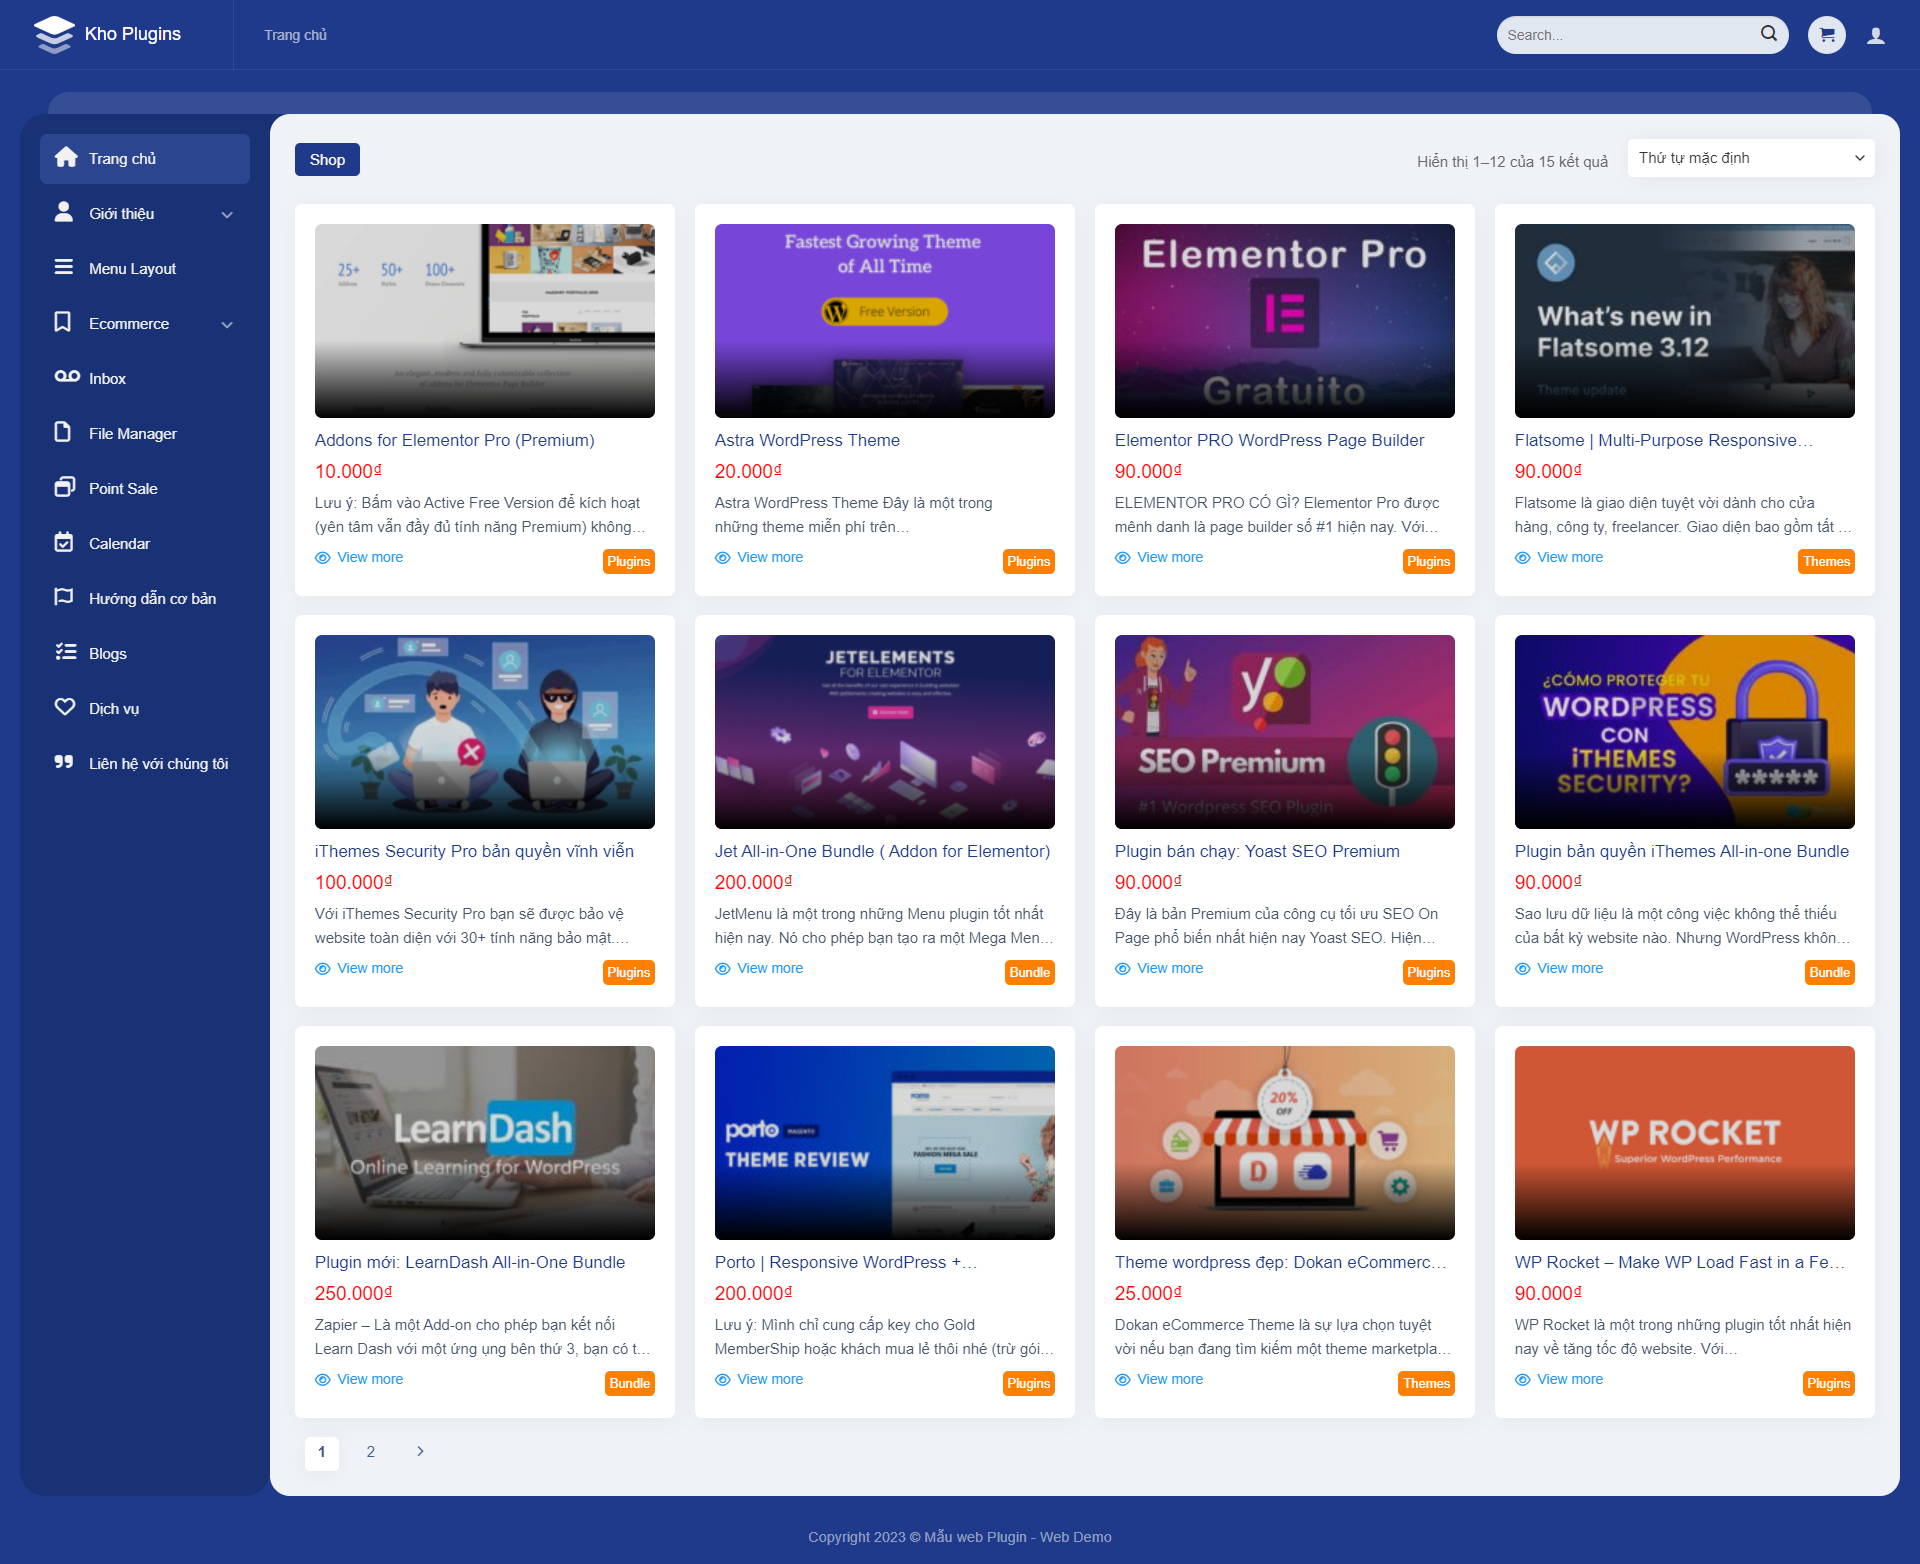The height and width of the screenshot is (1564, 1920).
Task: Click the file icon beside File Manager
Action: pyautogui.click(x=63, y=432)
